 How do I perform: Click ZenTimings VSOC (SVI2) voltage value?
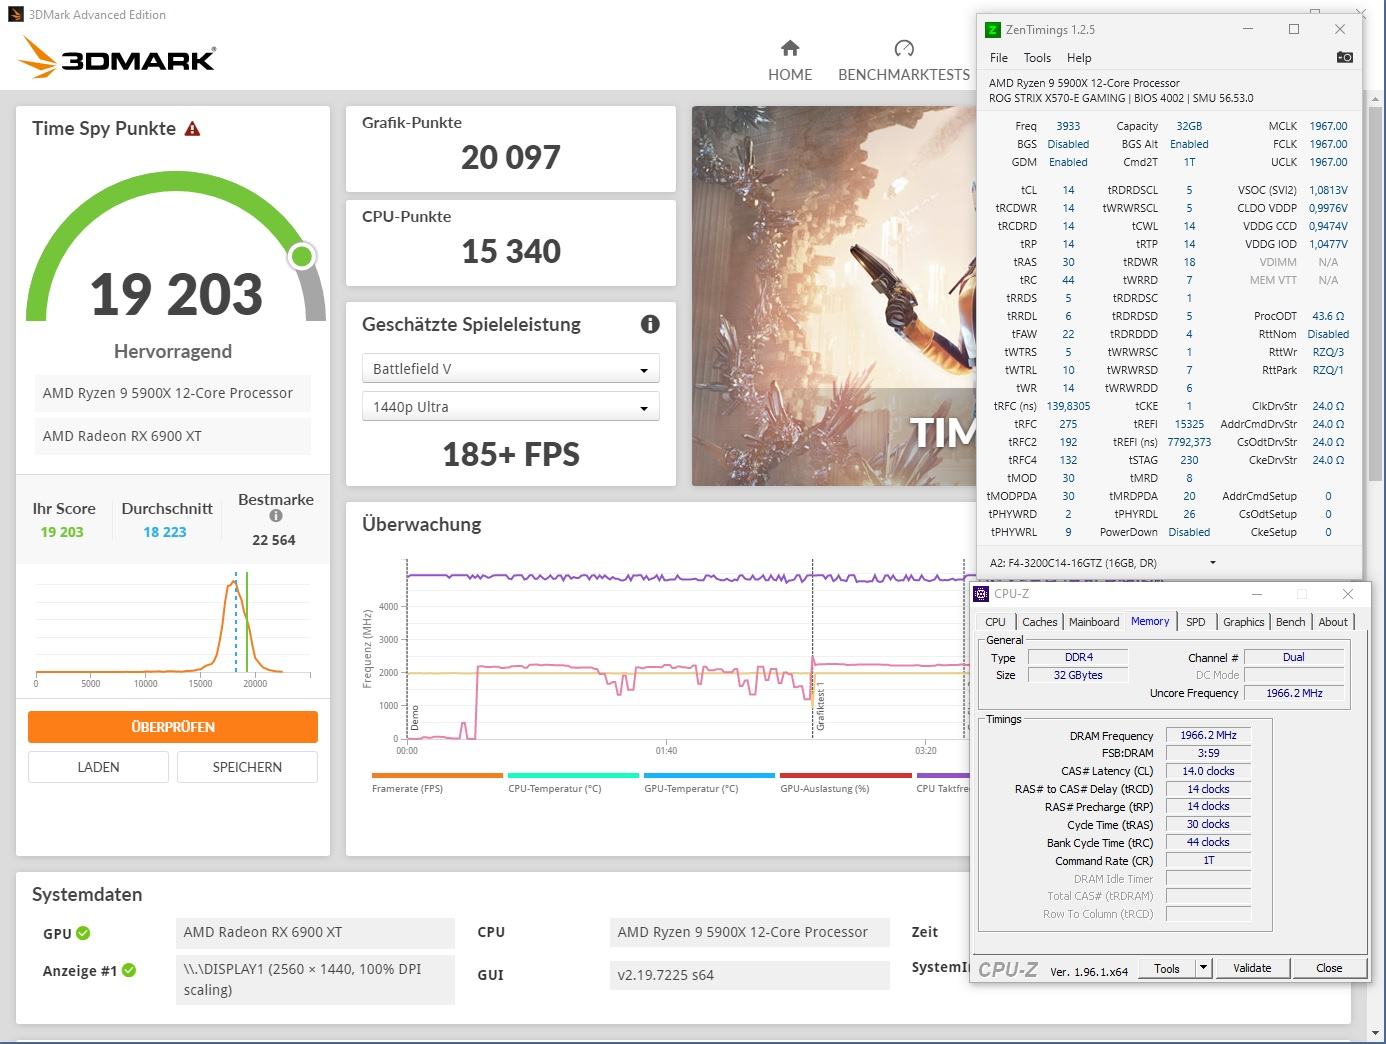coord(1328,190)
